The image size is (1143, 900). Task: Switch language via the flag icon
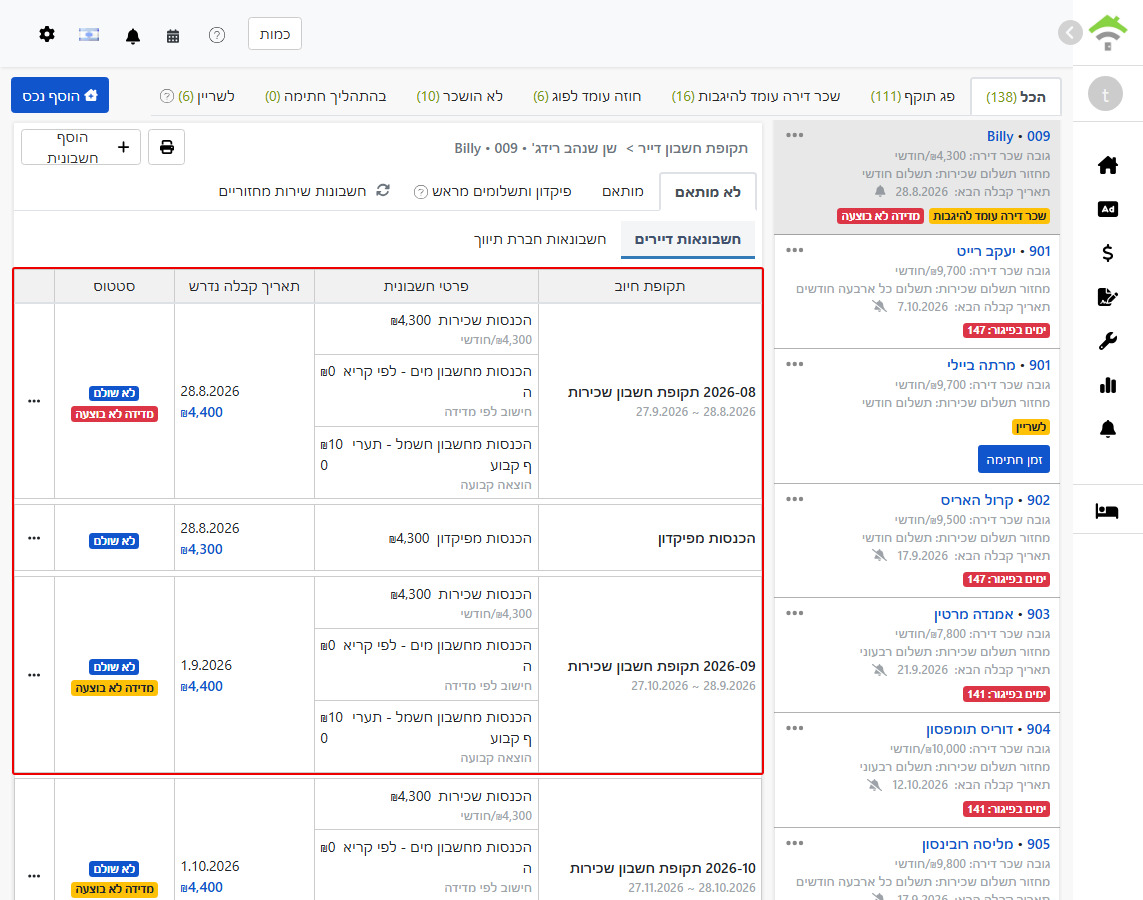point(89,34)
